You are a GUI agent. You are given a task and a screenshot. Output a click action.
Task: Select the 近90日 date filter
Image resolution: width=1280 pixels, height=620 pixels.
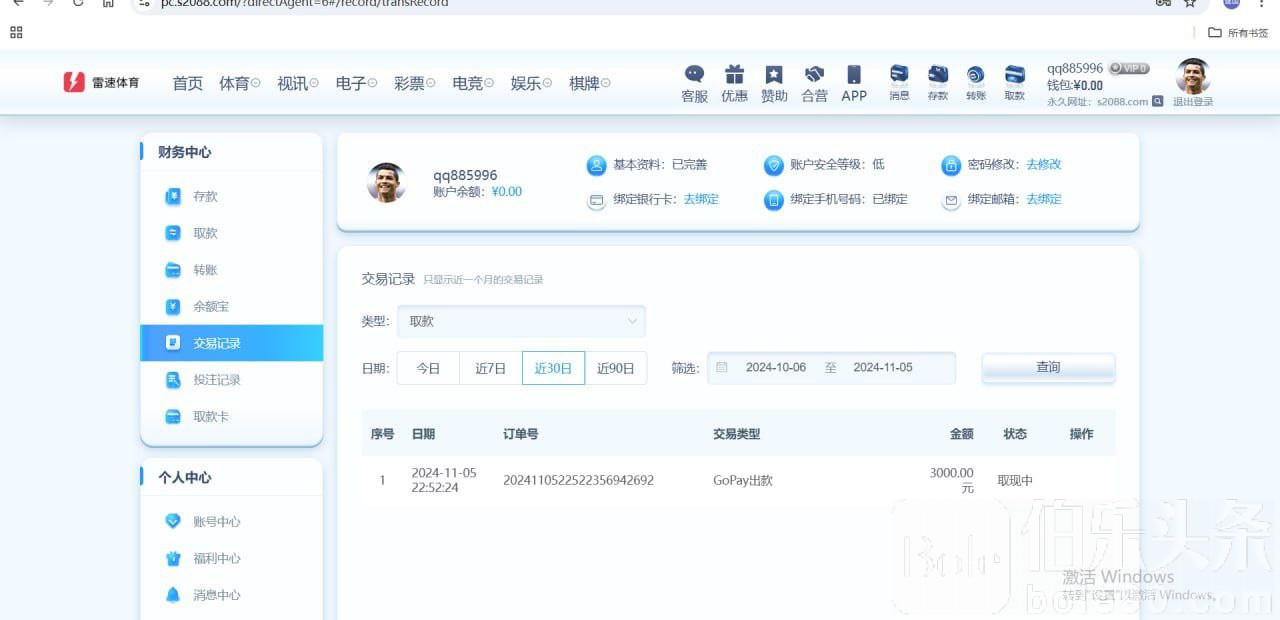click(x=615, y=368)
